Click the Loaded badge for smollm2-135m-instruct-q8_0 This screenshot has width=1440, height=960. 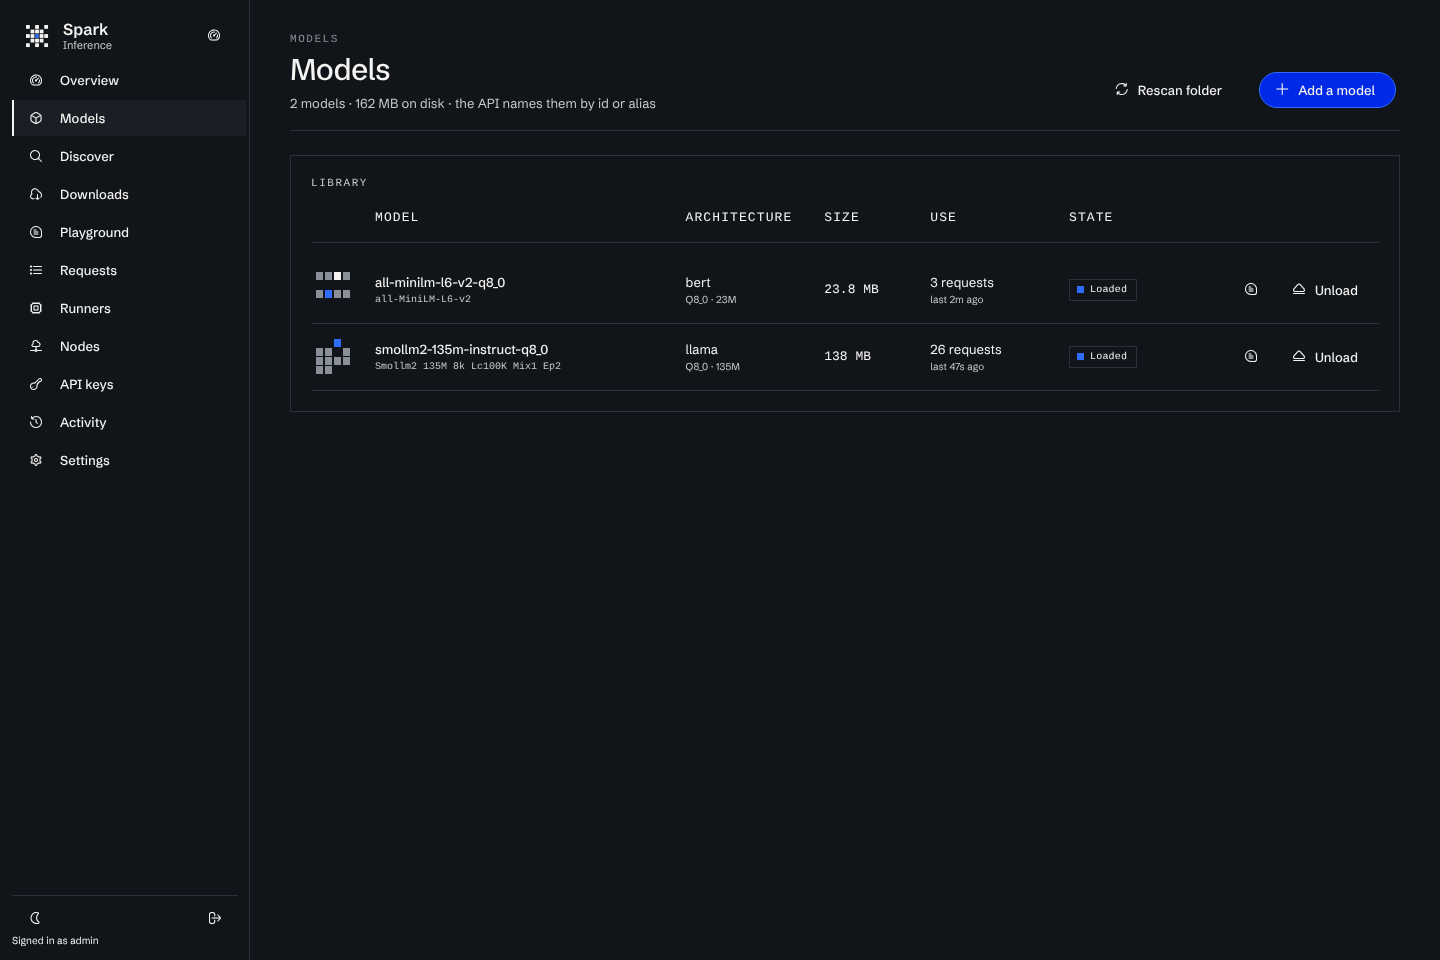tap(1103, 356)
